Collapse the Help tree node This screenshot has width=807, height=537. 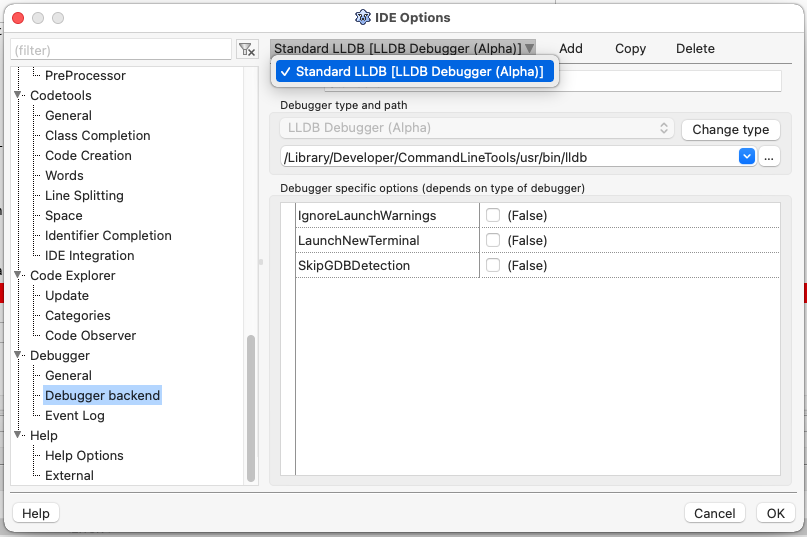click(x=18, y=435)
